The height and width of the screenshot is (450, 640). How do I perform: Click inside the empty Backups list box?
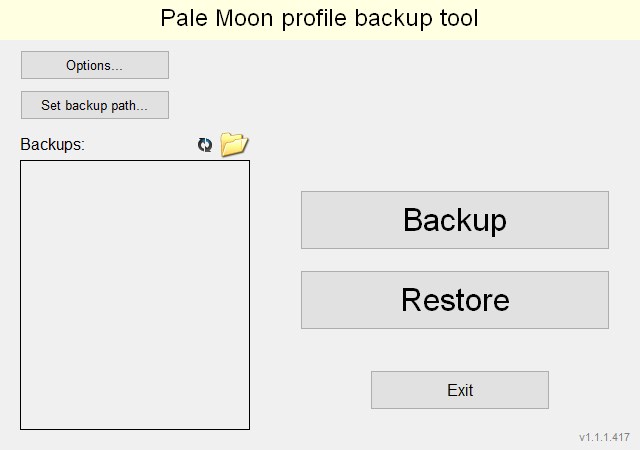click(135, 295)
